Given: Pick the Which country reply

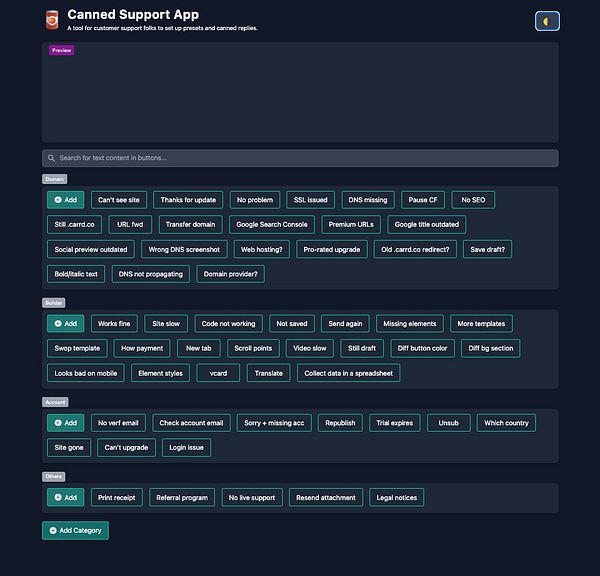Looking at the screenshot, I should pos(506,423).
